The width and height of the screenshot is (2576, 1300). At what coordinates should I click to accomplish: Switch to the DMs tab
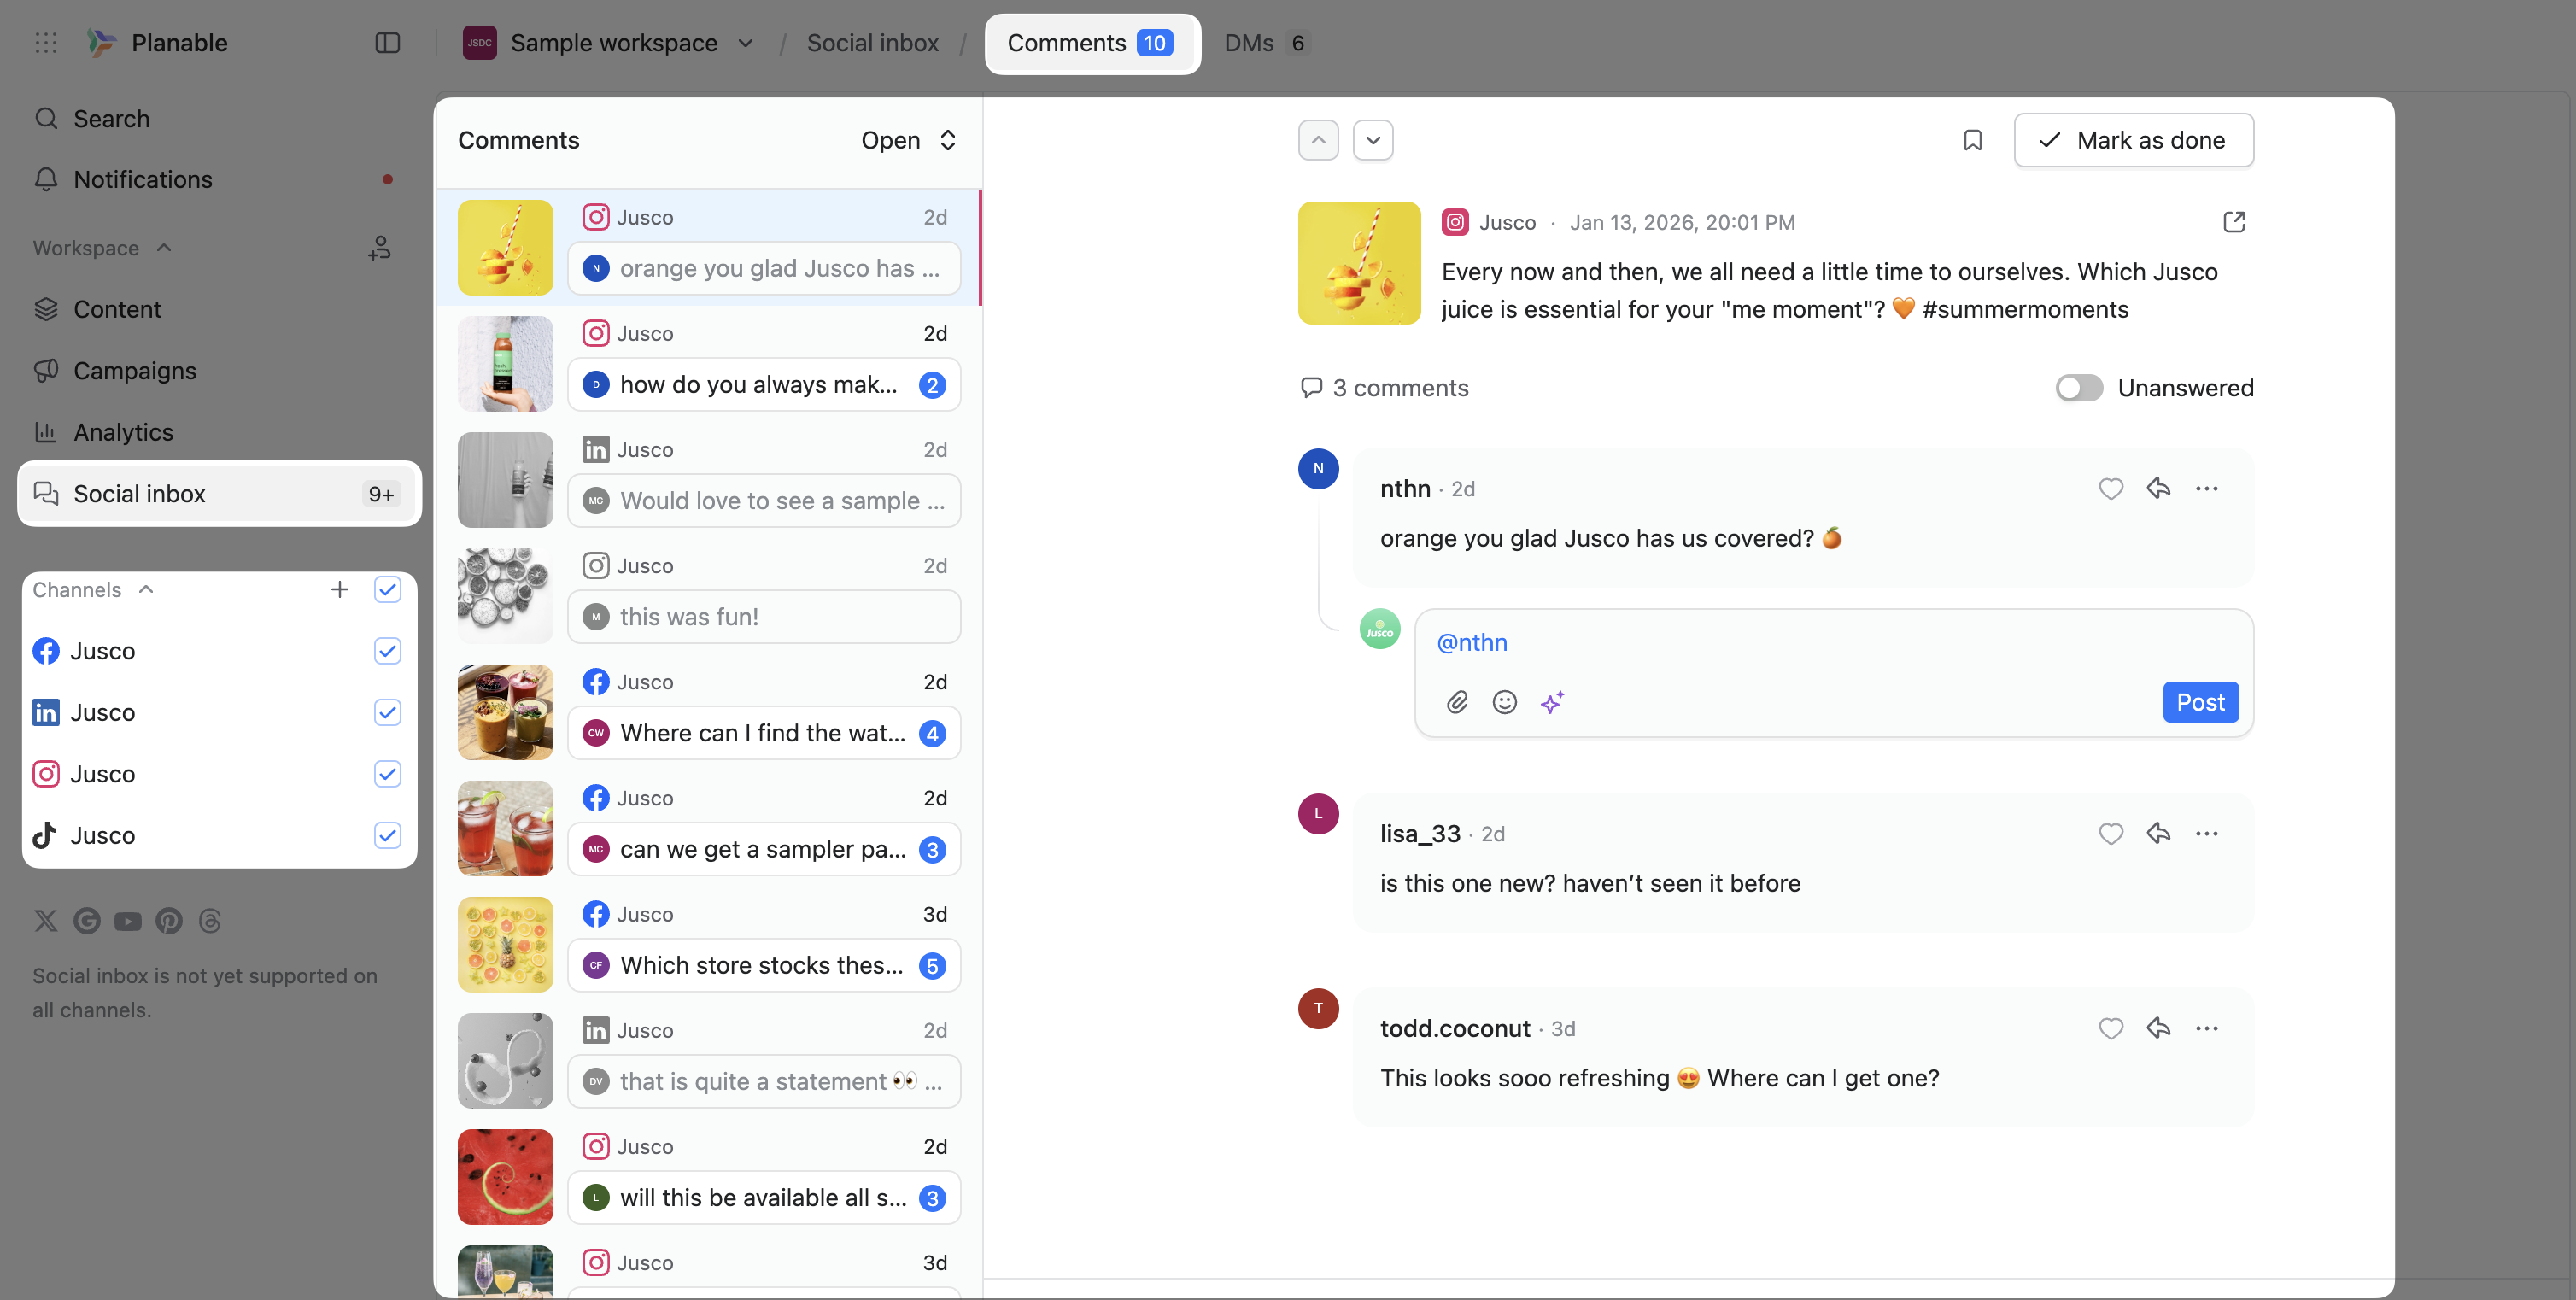pos(1263,43)
